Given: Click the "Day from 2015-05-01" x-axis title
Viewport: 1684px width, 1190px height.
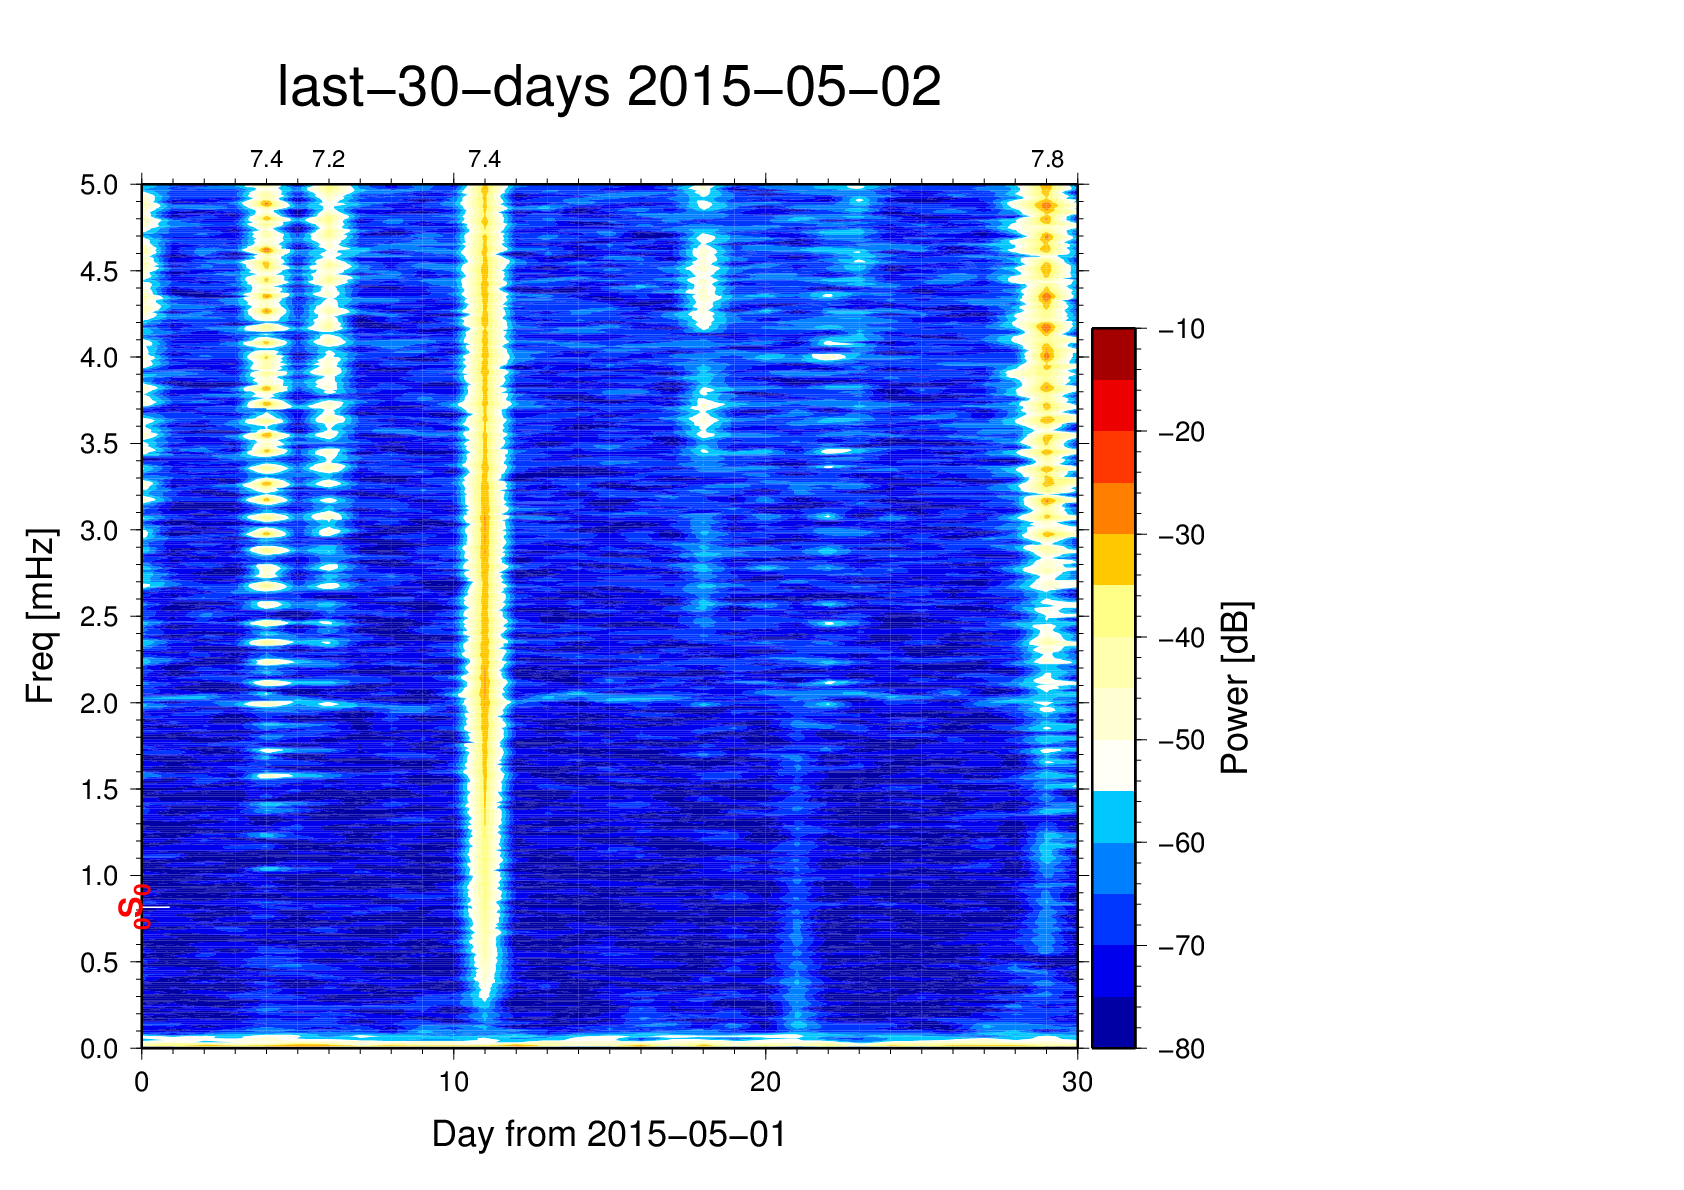Looking at the screenshot, I should 608,1134.
